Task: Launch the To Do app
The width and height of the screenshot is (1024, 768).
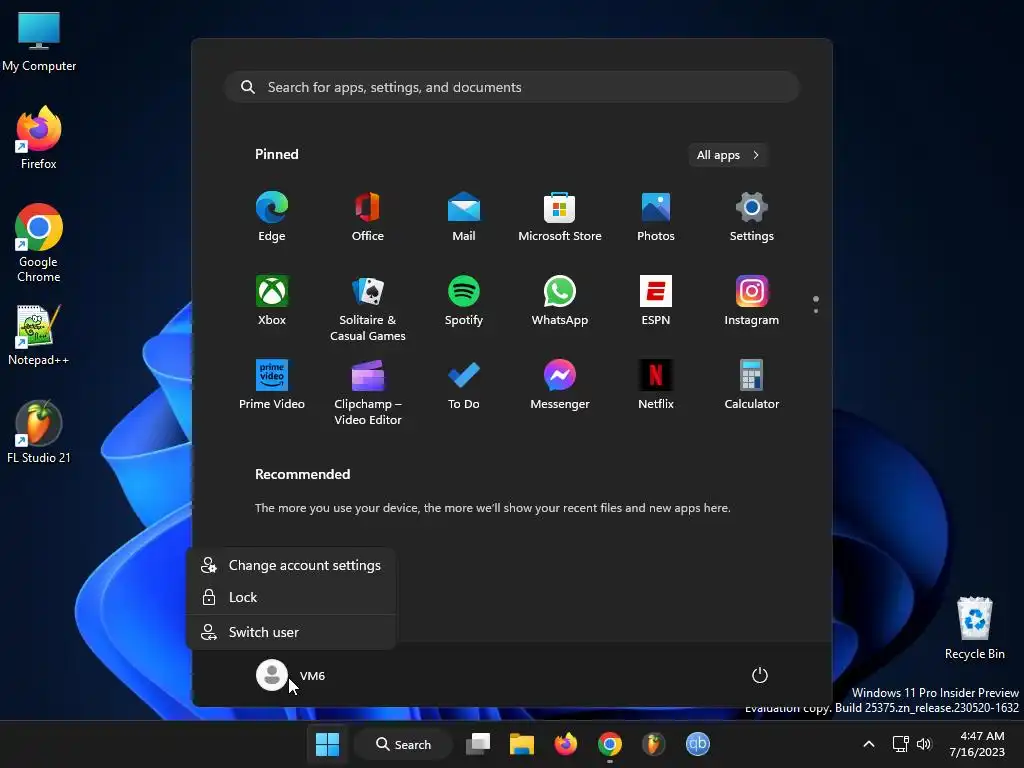Action: [464, 385]
